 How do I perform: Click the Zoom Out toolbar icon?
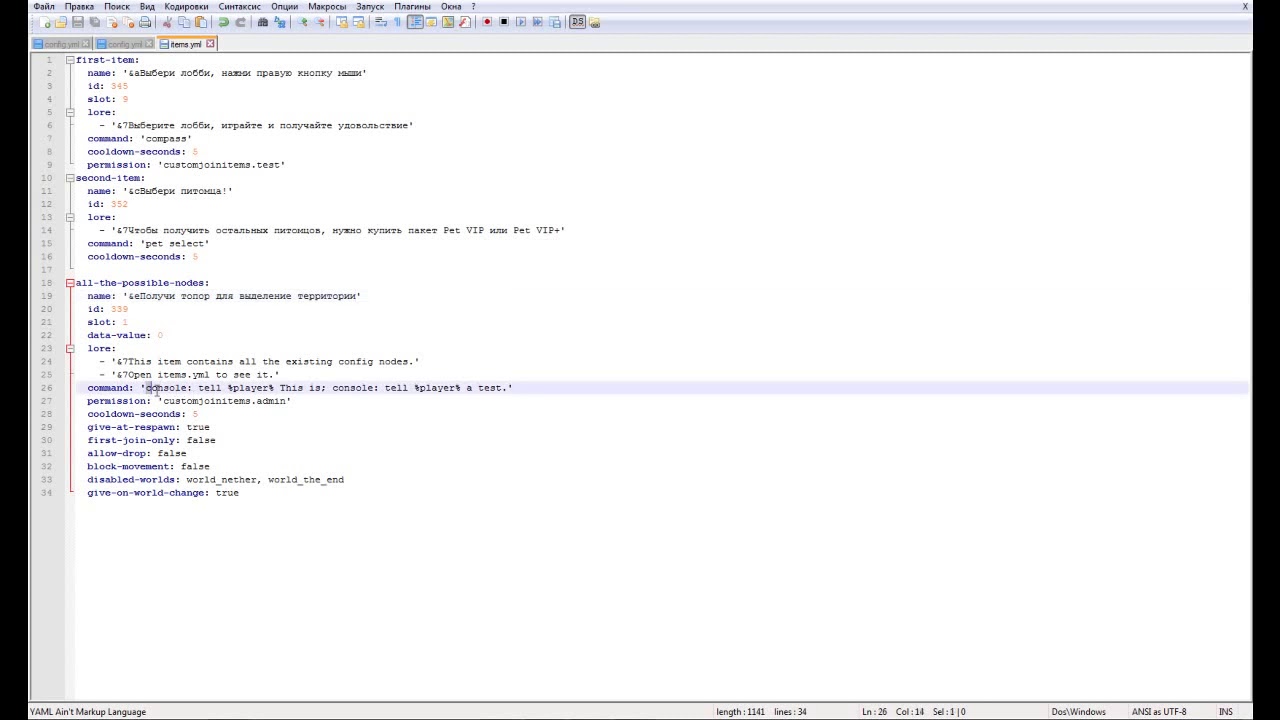(319, 22)
